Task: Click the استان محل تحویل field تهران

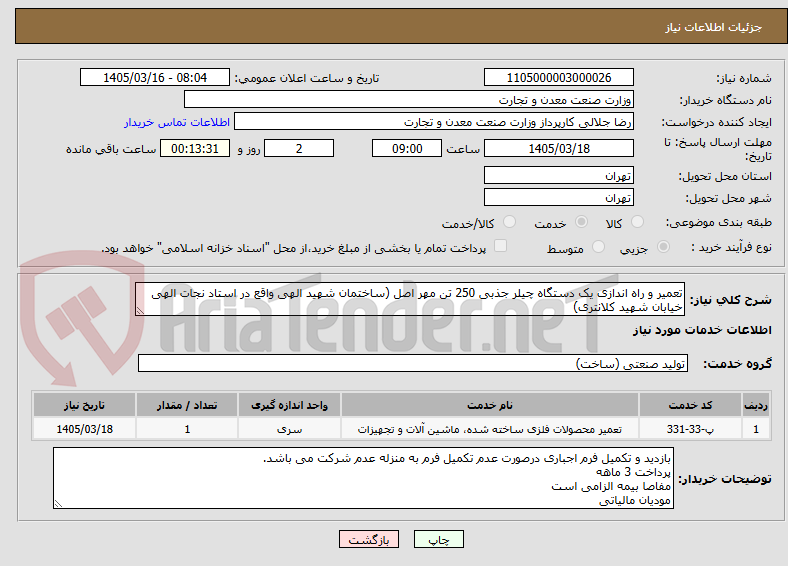Action: click(559, 175)
